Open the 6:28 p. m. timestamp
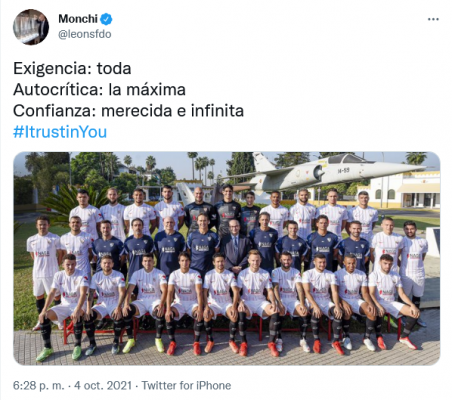Image resolution: width=452 pixels, height=400 pixels. point(38,385)
